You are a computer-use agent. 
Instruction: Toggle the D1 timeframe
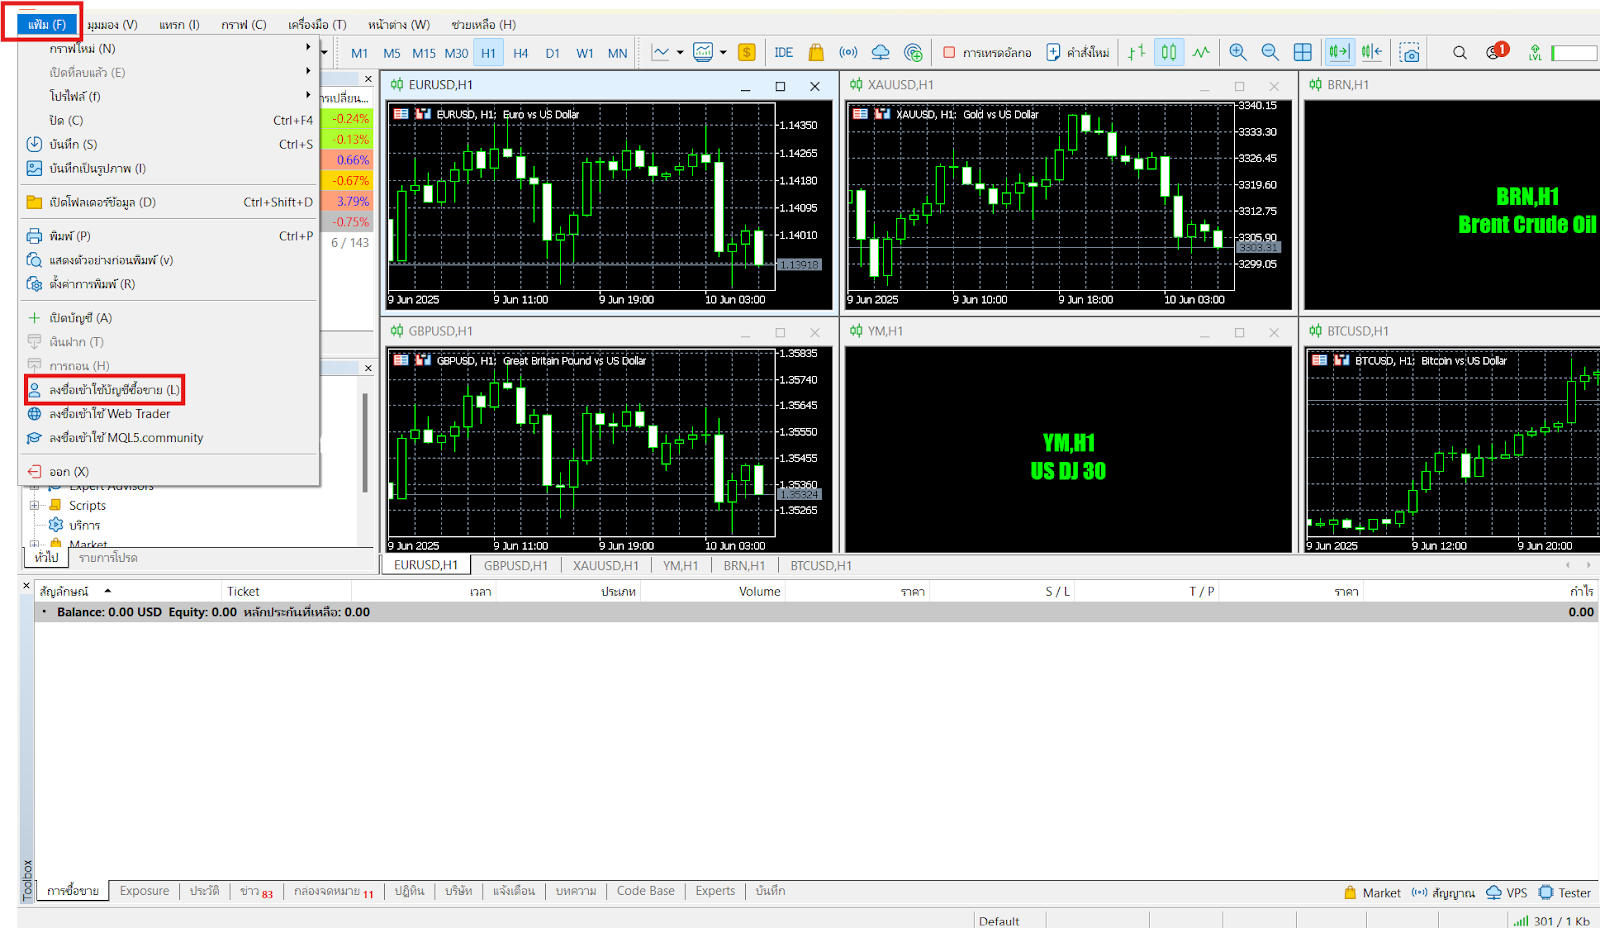click(x=552, y=53)
